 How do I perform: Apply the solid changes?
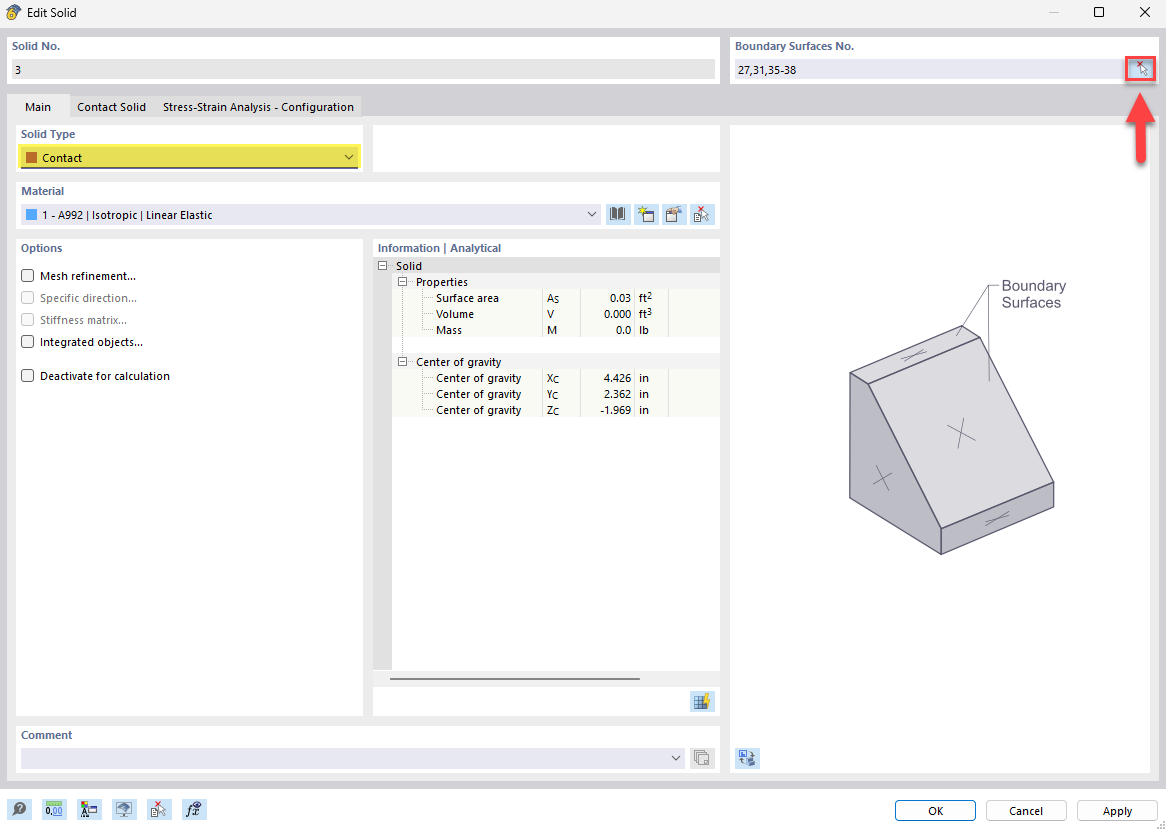pos(1115,810)
